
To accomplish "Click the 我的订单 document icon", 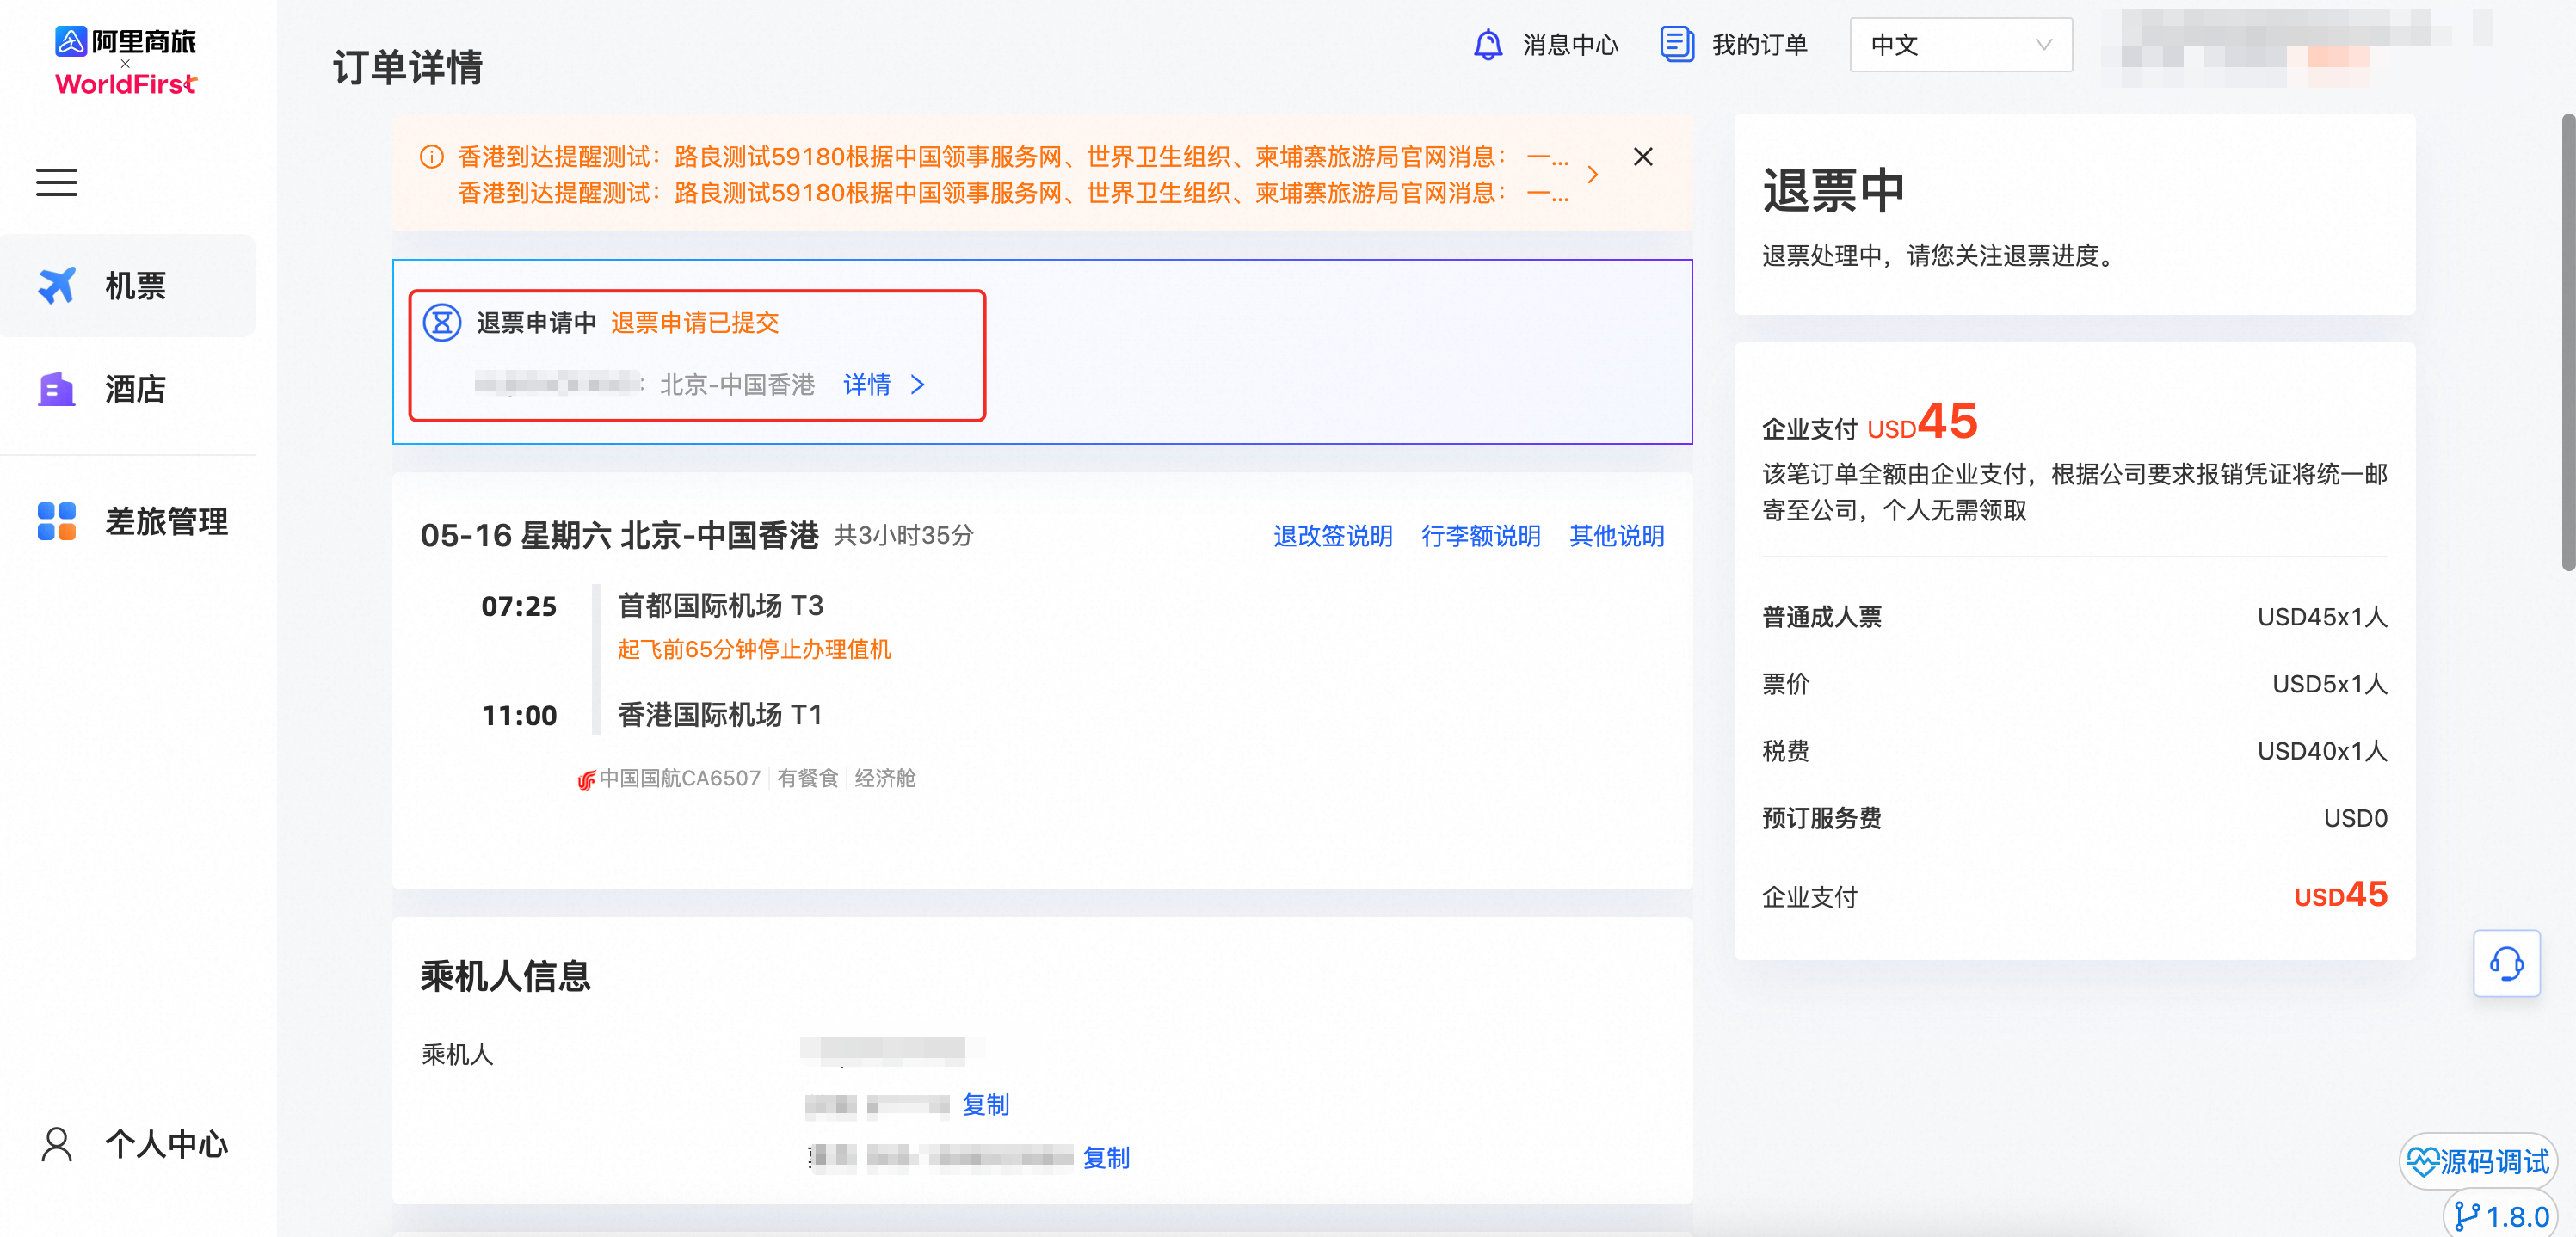I will coord(1676,45).
